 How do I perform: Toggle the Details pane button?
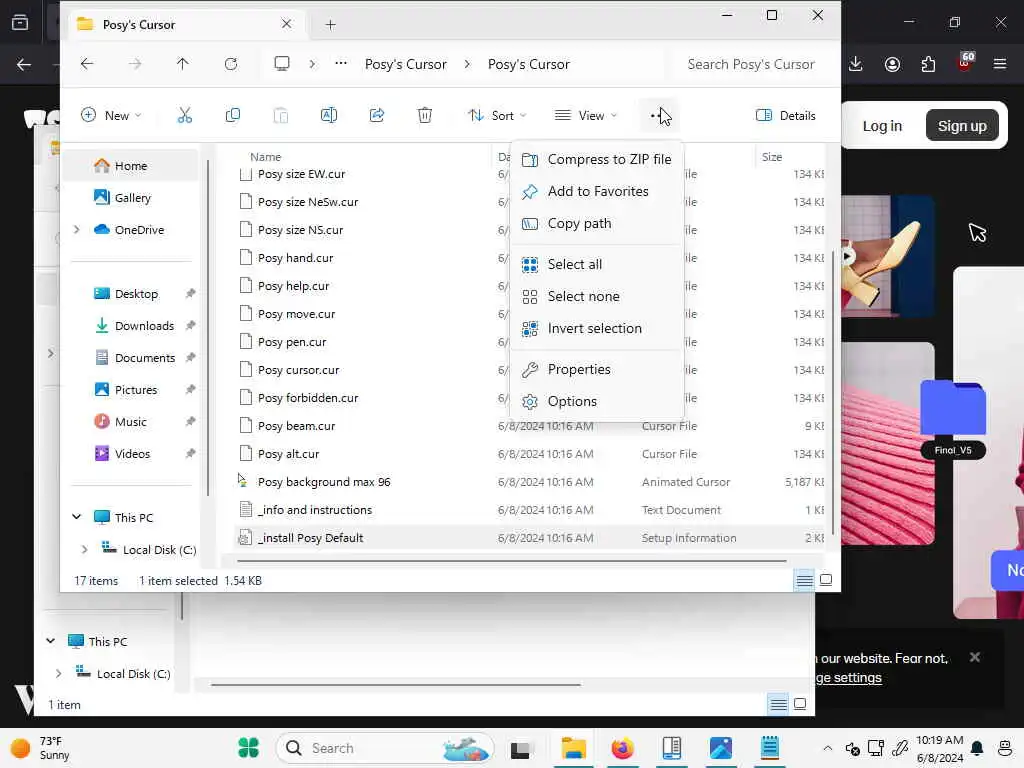tap(786, 116)
